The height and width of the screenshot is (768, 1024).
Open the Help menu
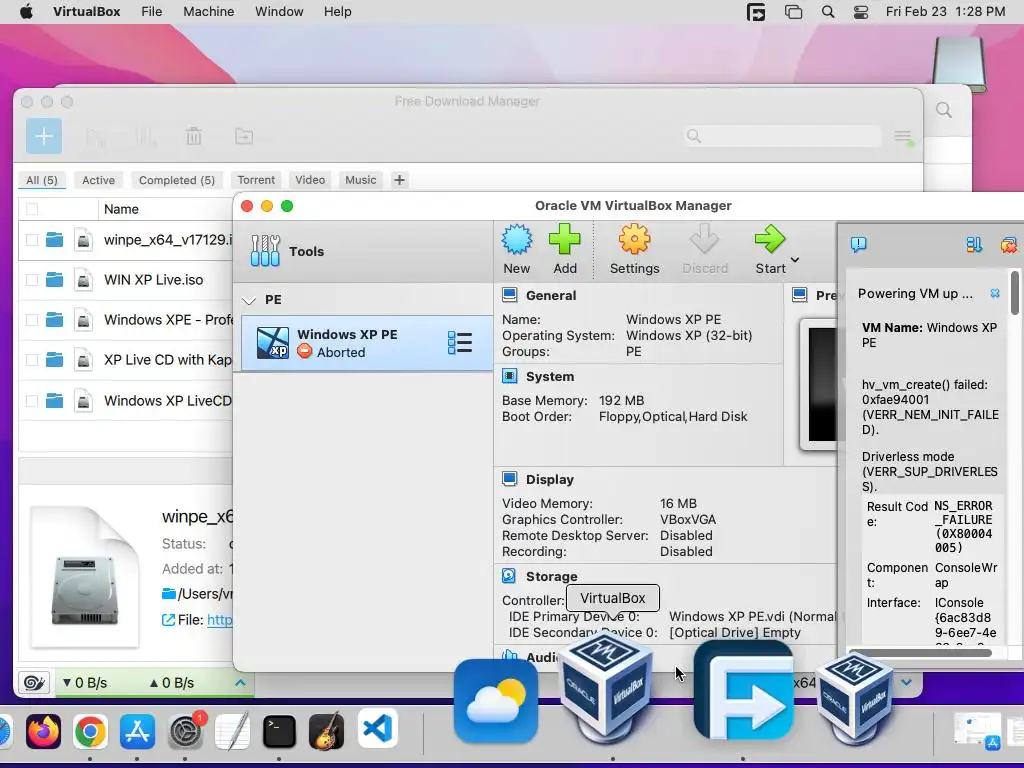click(338, 11)
